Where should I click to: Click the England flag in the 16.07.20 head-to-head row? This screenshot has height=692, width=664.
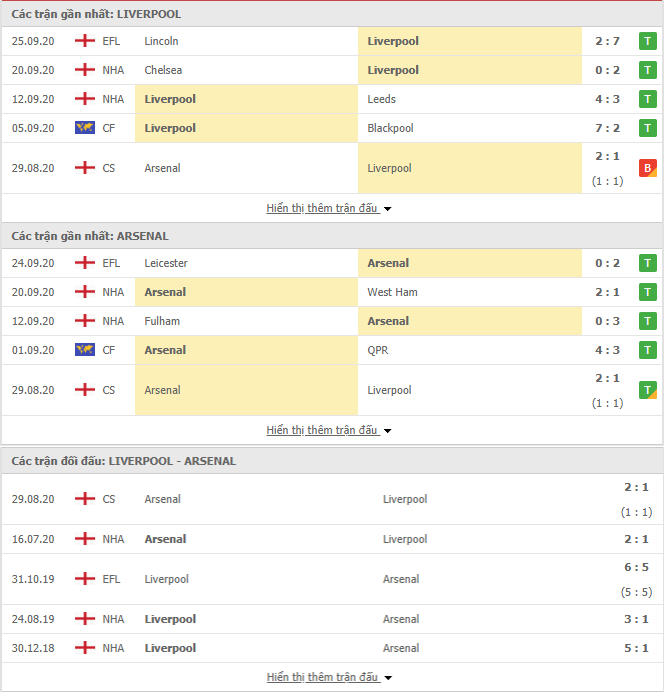pos(85,539)
